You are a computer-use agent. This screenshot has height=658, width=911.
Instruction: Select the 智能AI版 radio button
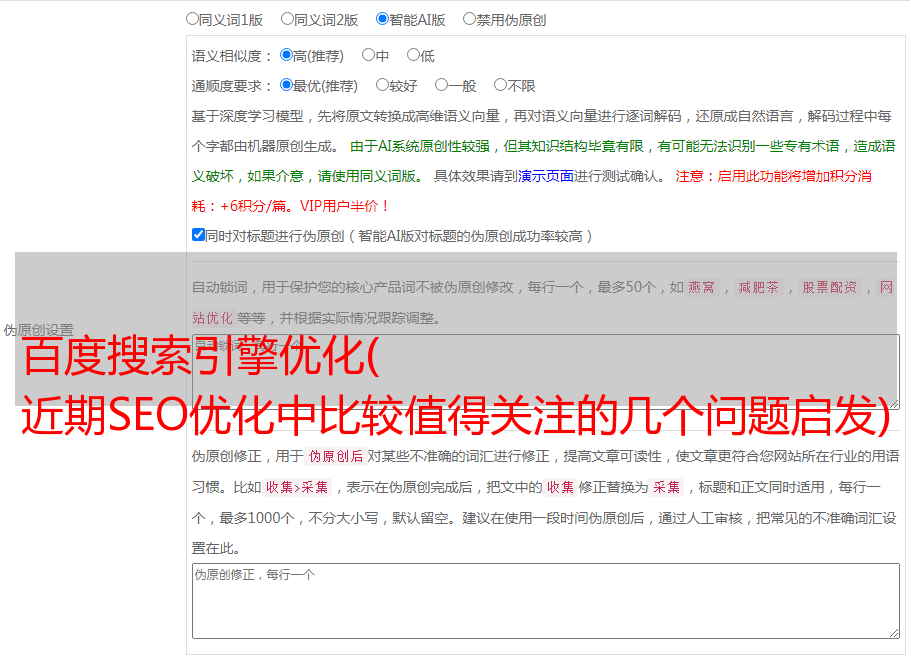coord(382,19)
